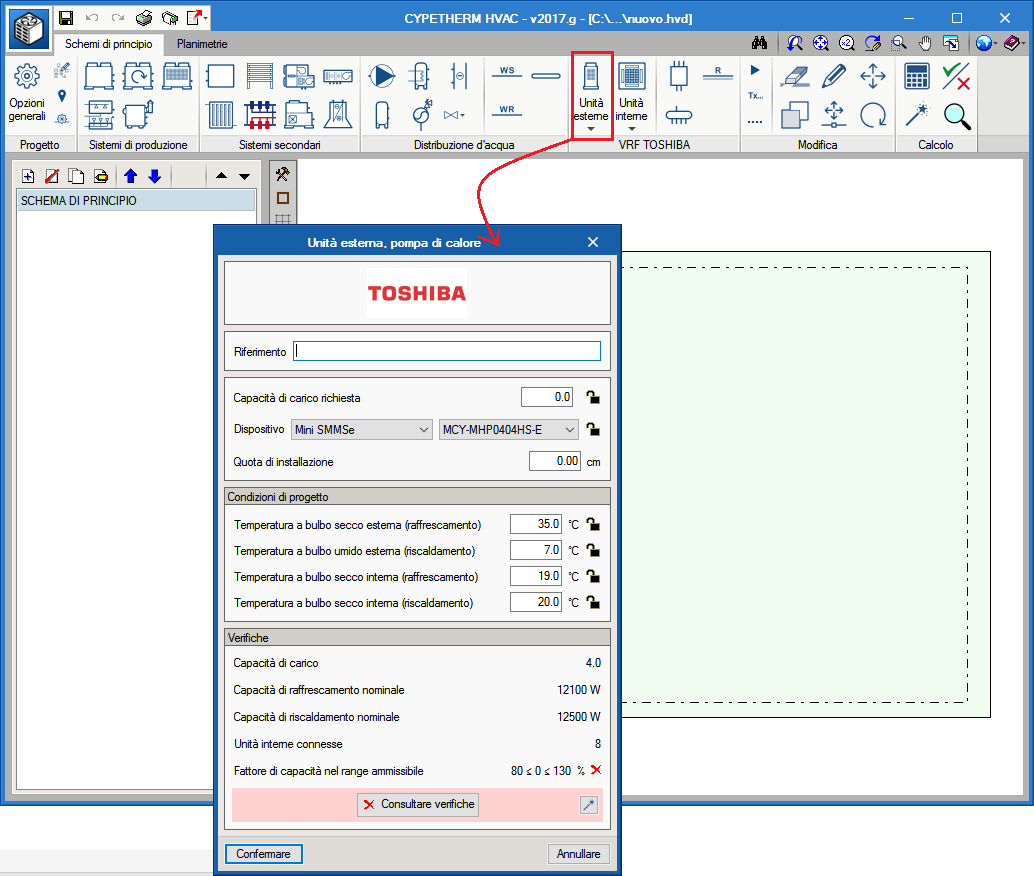Click the red X beside Fattore di capacità
The image size is (1034, 876).
tap(596, 770)
